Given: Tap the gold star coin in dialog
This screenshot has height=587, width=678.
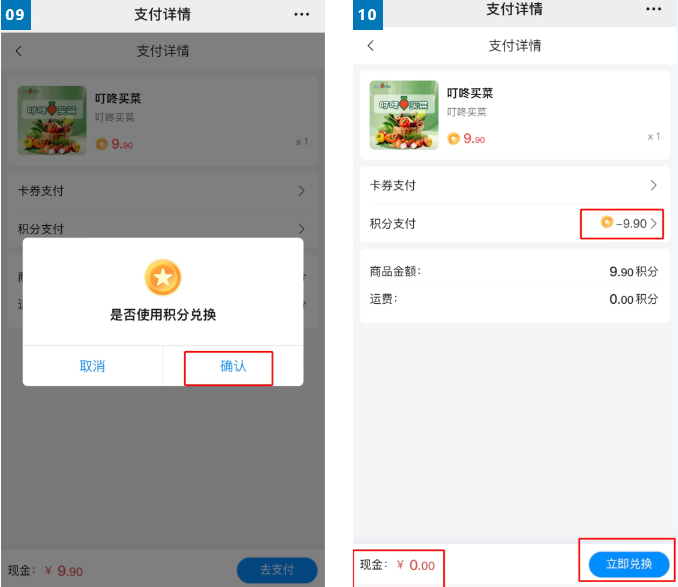Looking at the screenshot, I should [163, 277].
